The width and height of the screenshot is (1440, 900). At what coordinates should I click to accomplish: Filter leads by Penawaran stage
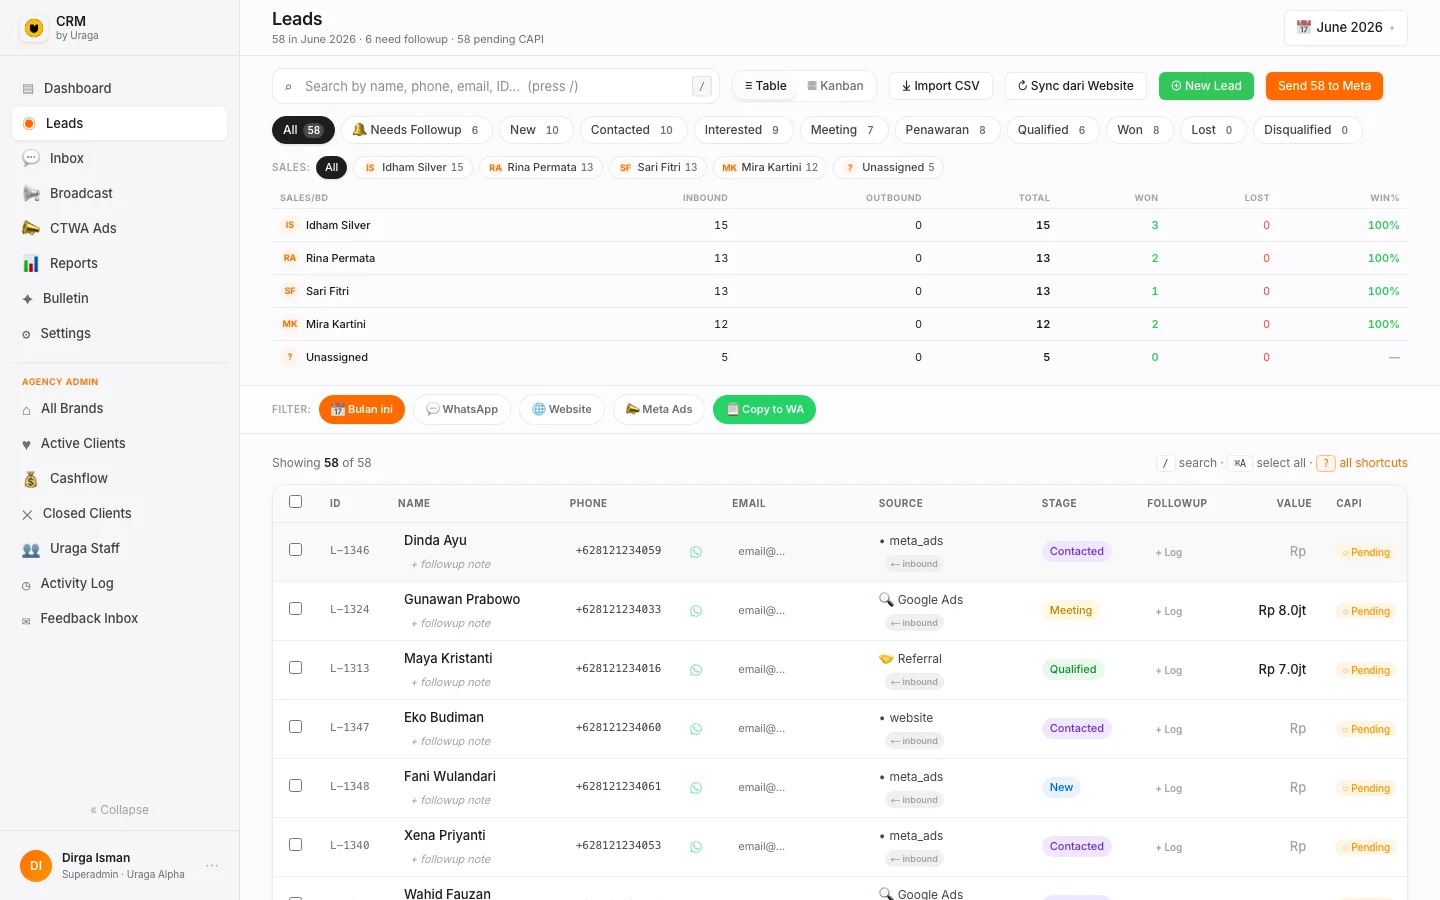947,130
